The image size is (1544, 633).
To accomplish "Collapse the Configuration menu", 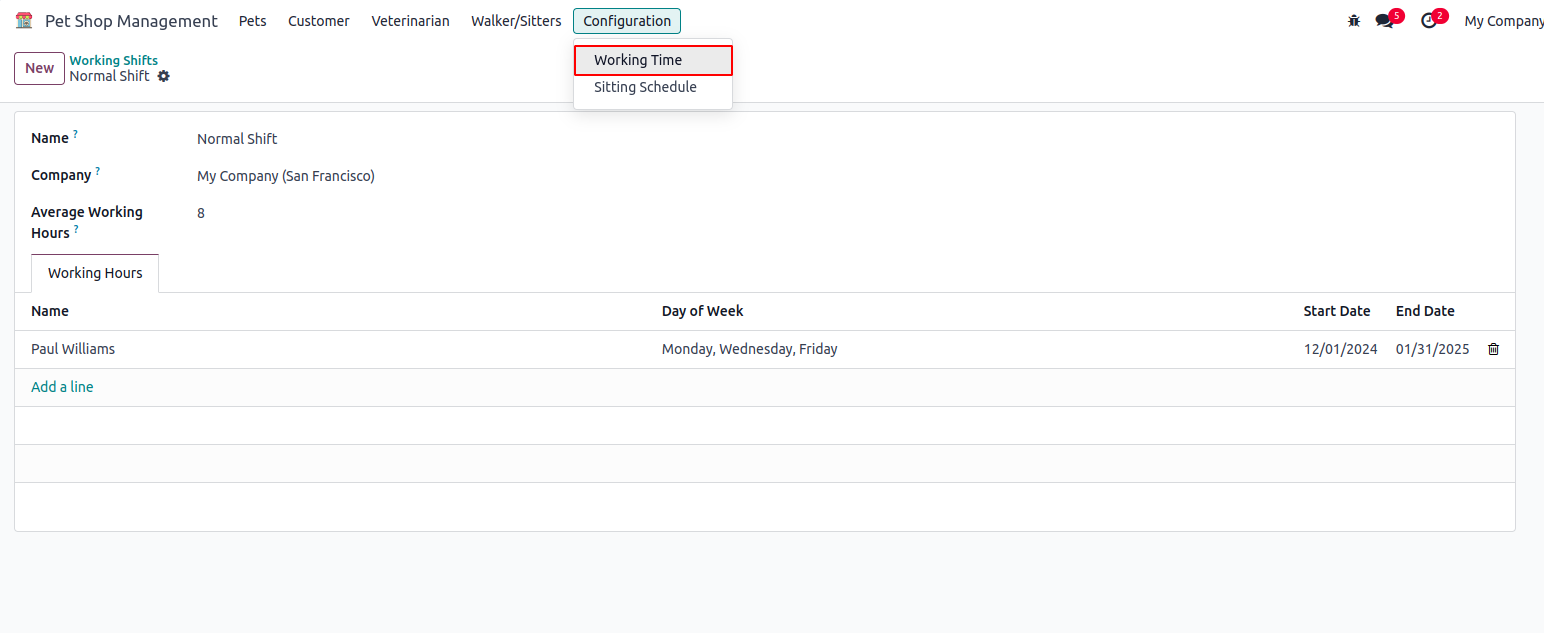I will pos(627,21).
